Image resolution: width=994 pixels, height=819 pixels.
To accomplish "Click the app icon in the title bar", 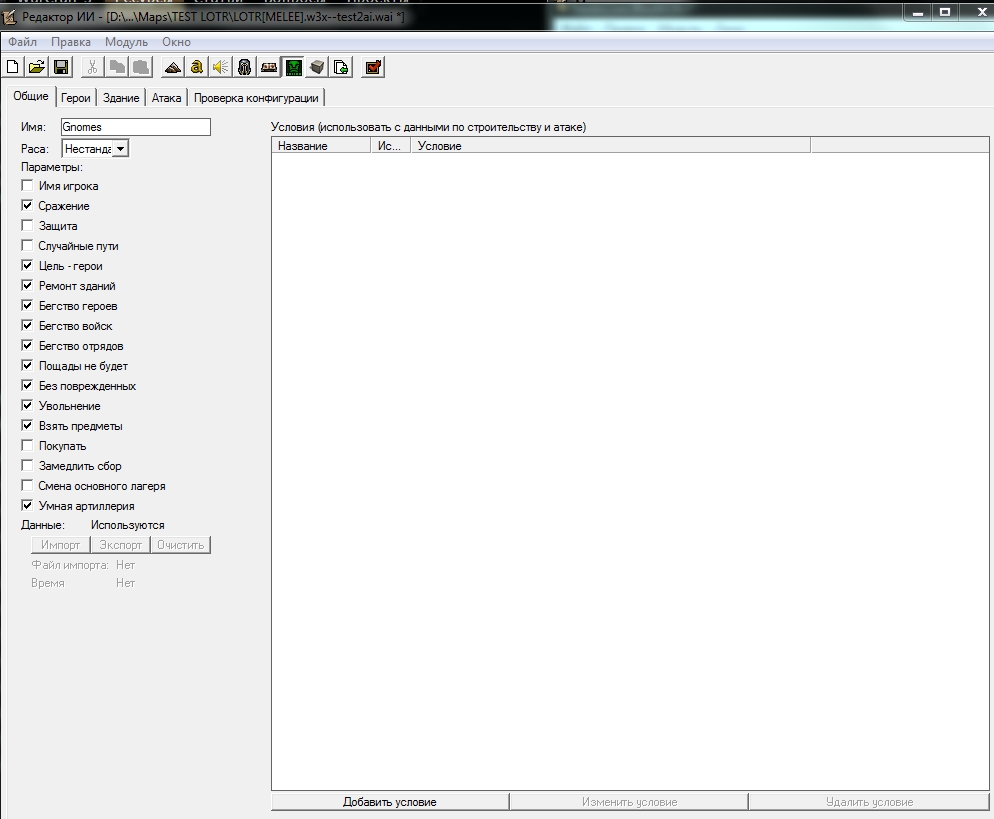I will click(9, 17).
